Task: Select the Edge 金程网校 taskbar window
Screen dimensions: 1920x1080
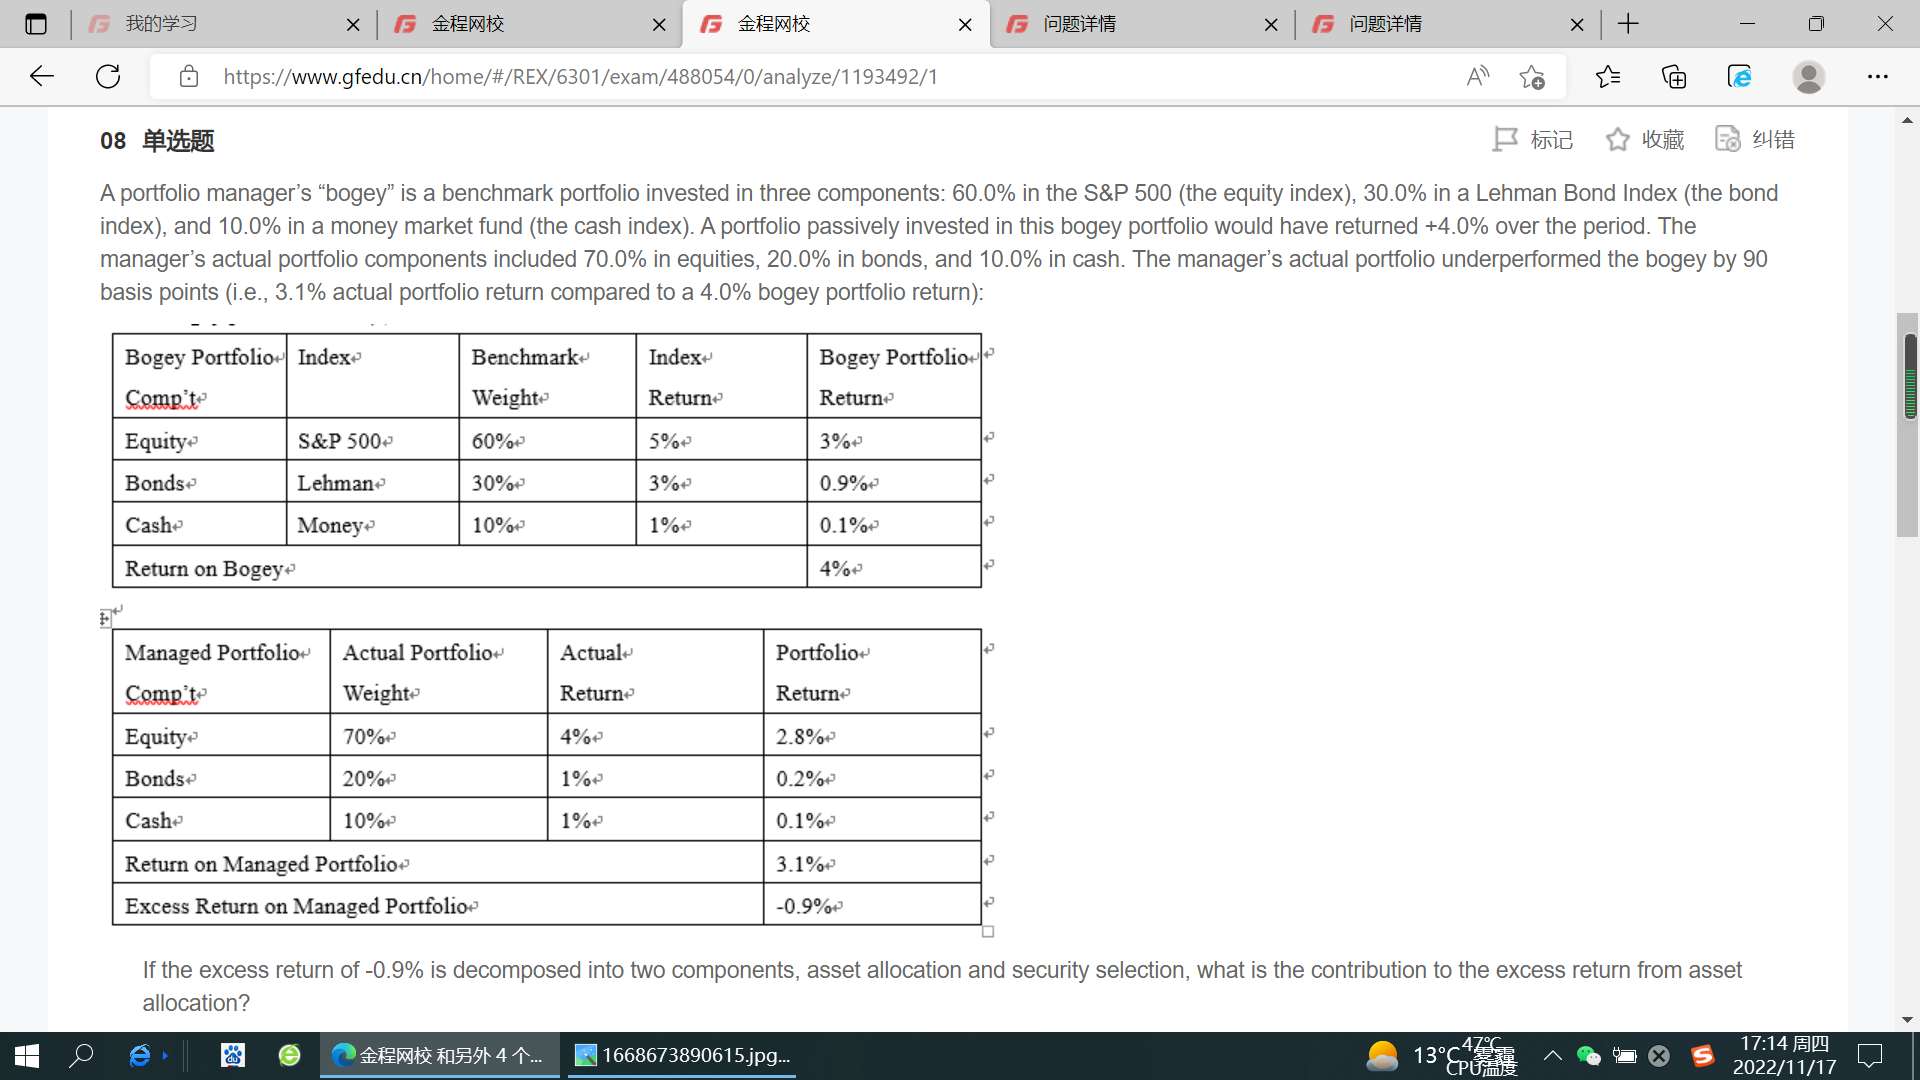Action: click(x=440, y=1055)
